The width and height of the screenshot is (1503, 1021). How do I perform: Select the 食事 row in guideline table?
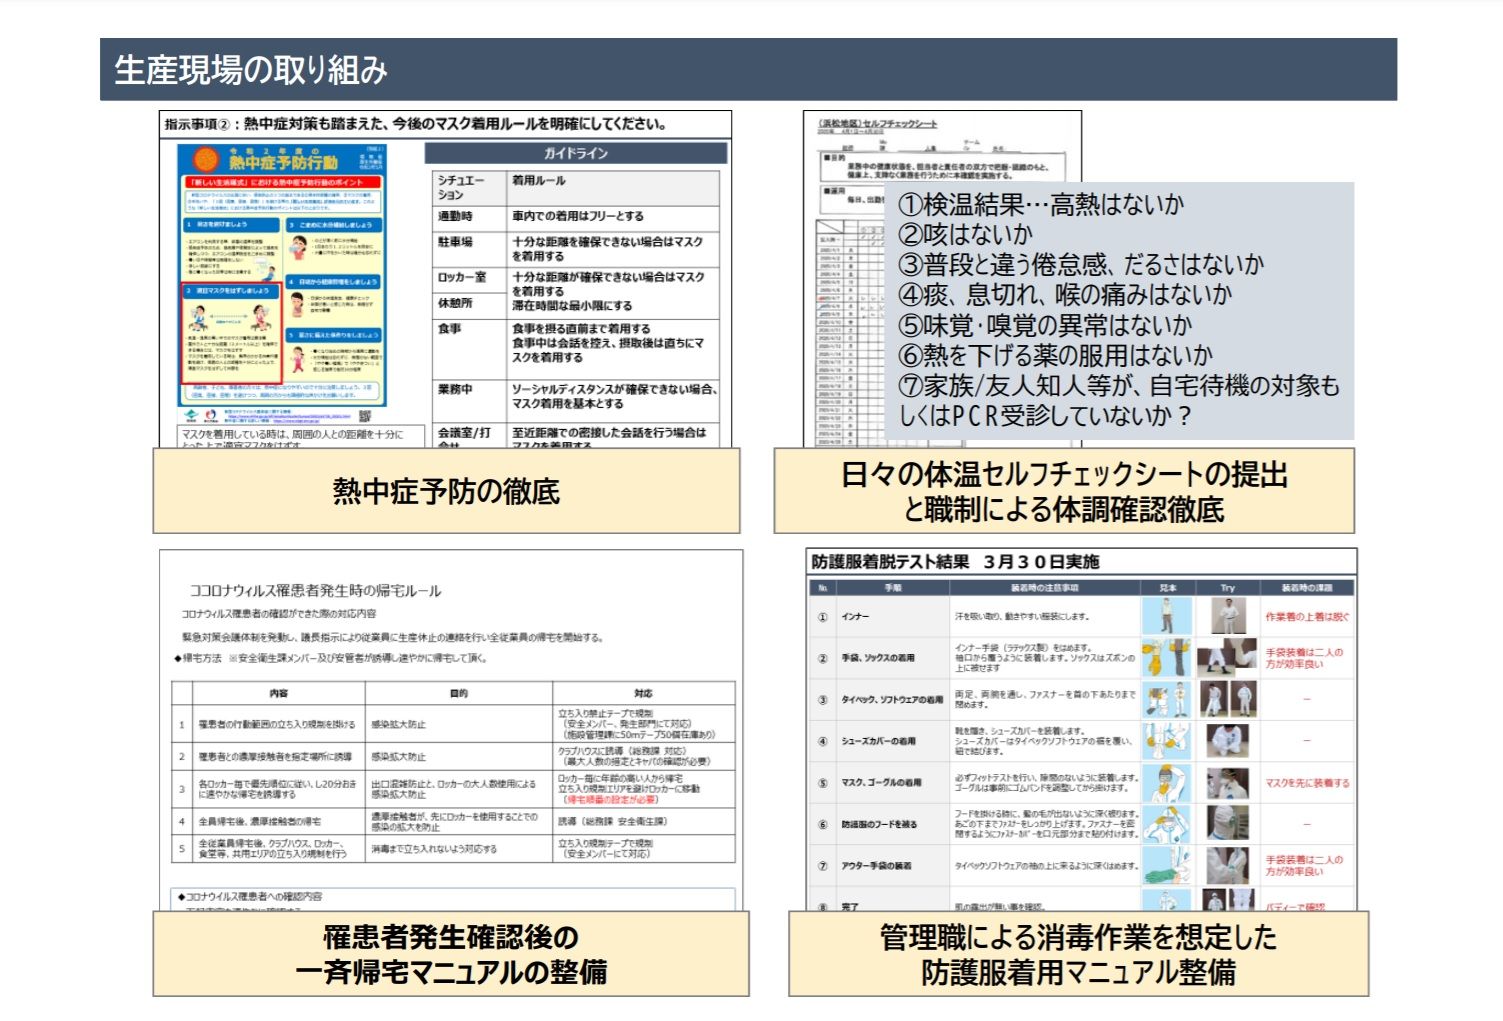point(576,343)
